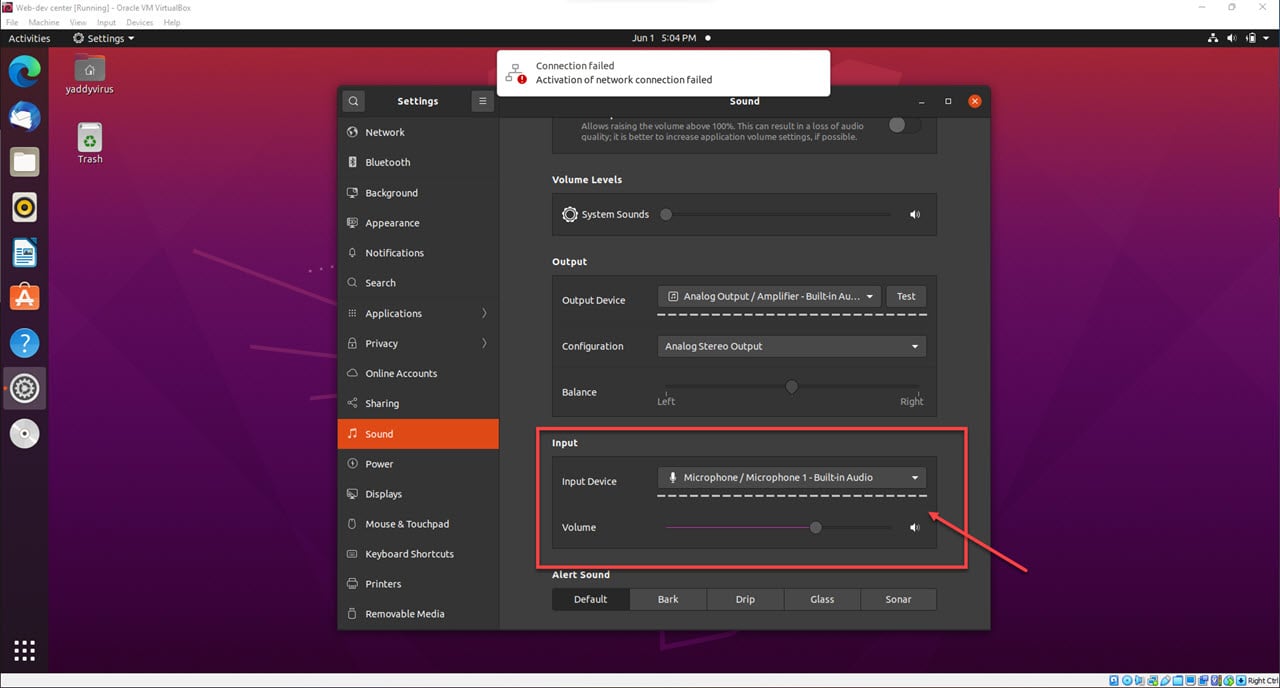Image resolution: width=1280 pixels, height=688 pixels.
Task: Open the Configuration dropdown
Action: point(791,346)
